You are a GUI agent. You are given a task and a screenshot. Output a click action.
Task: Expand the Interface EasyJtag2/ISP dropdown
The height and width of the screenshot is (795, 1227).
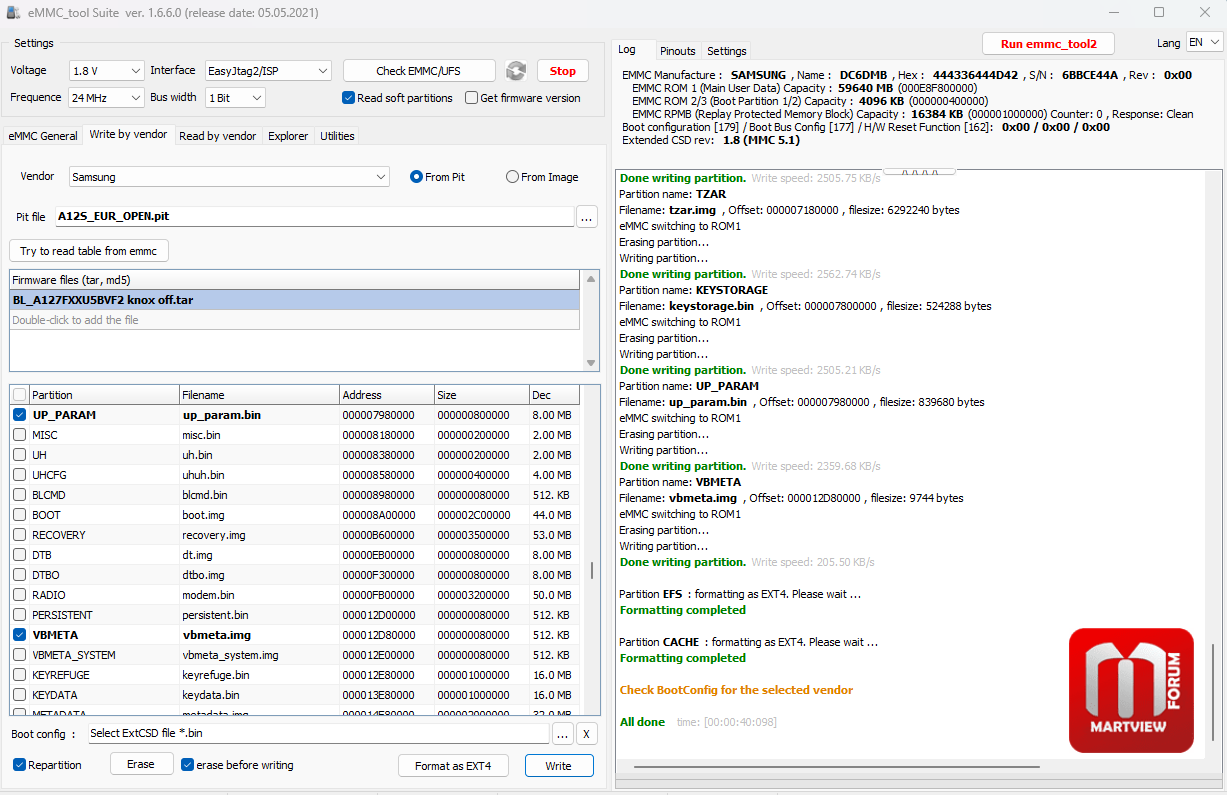pos(268,71)
